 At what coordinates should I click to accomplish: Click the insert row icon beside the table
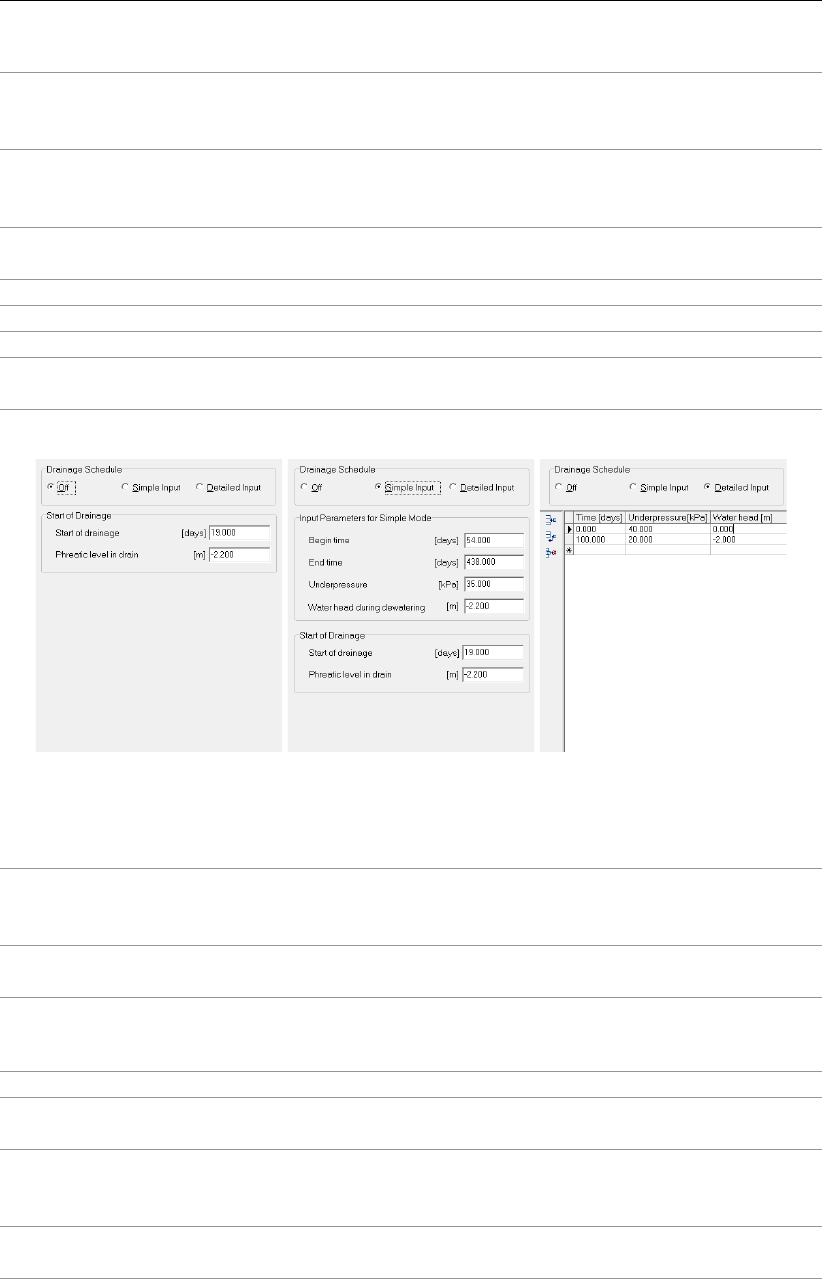(551, 519)
